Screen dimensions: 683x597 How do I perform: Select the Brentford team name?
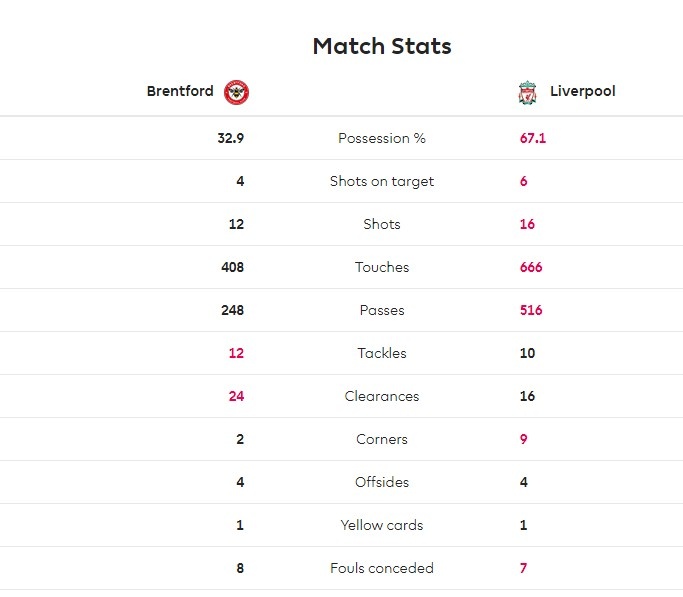coord(180,91)
